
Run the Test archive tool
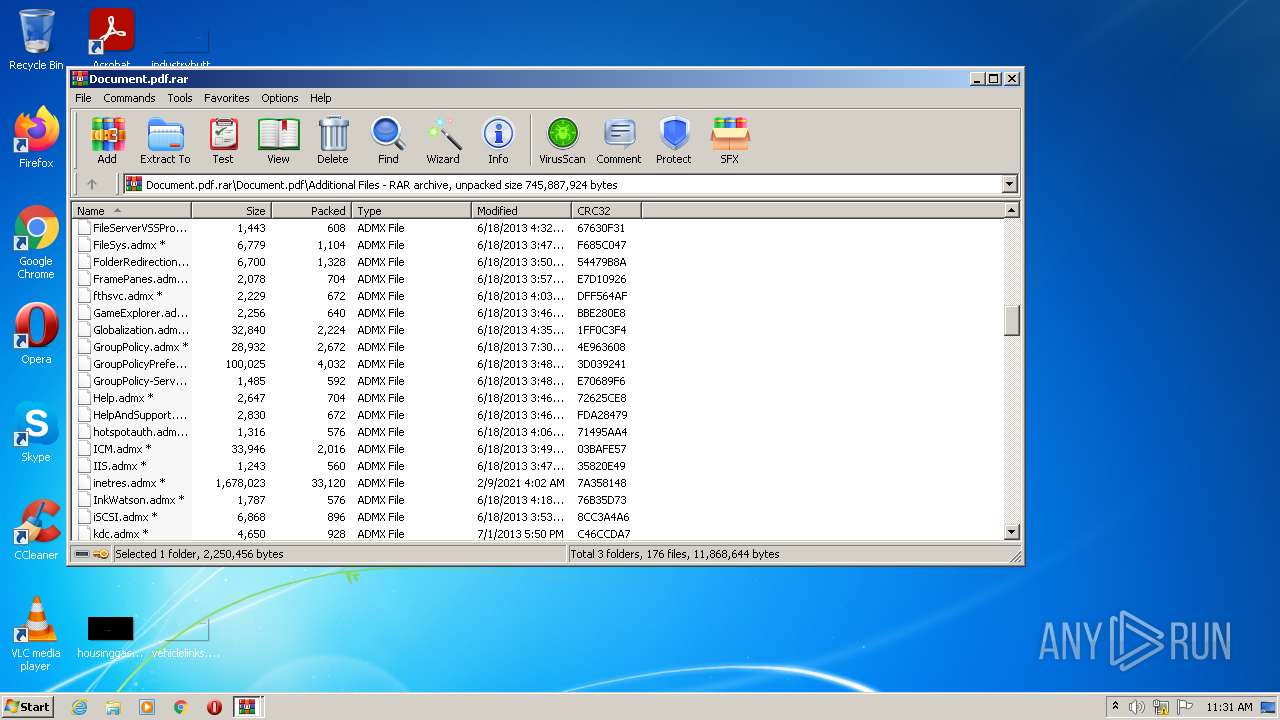coord(223,141)
